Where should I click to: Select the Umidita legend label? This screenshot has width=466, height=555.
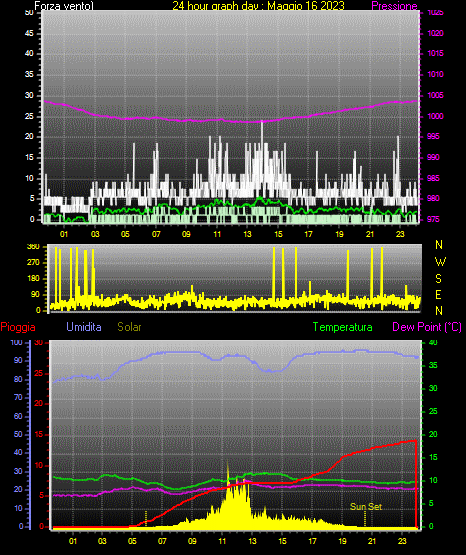84,327
